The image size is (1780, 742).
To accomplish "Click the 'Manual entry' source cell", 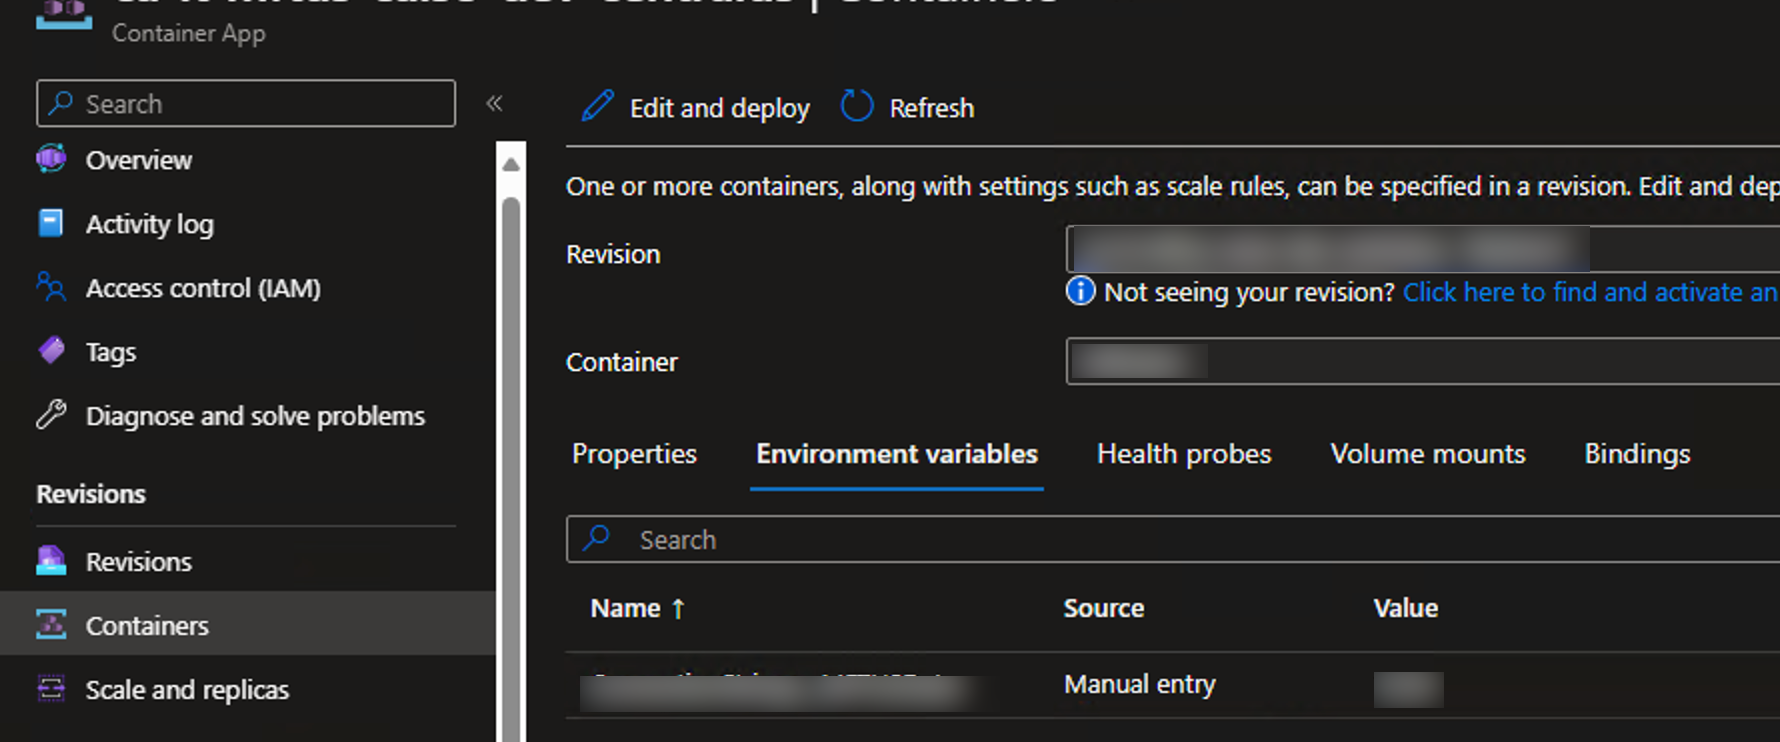I will coord(1140,684).
